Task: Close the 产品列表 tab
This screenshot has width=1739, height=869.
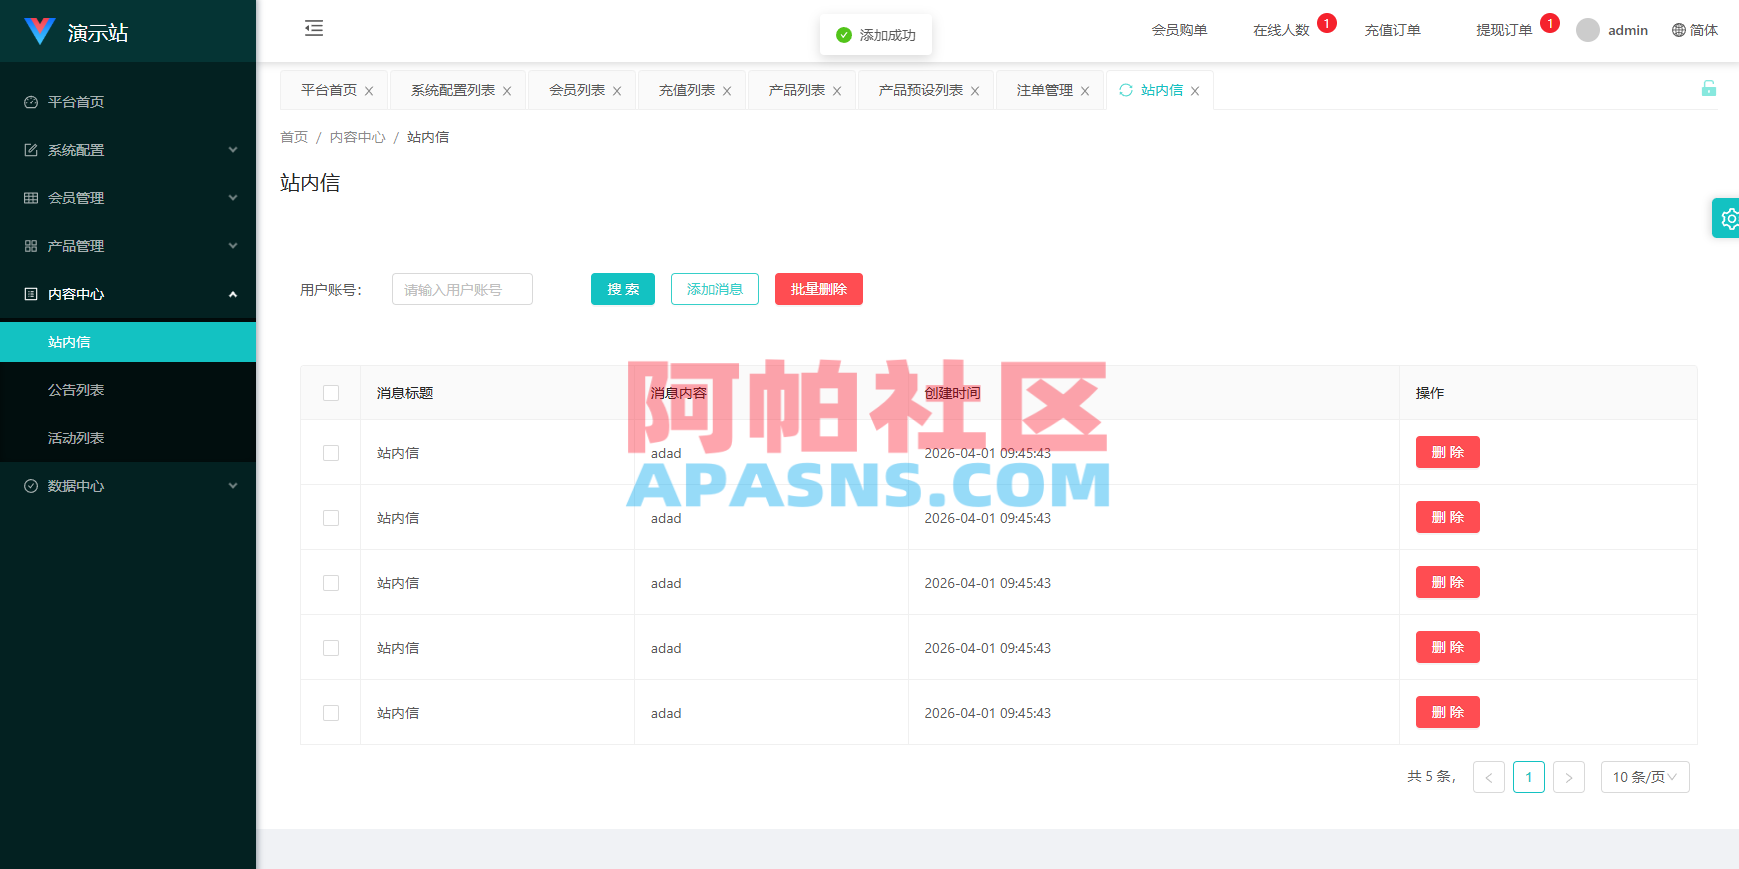Action: point(837,91)
